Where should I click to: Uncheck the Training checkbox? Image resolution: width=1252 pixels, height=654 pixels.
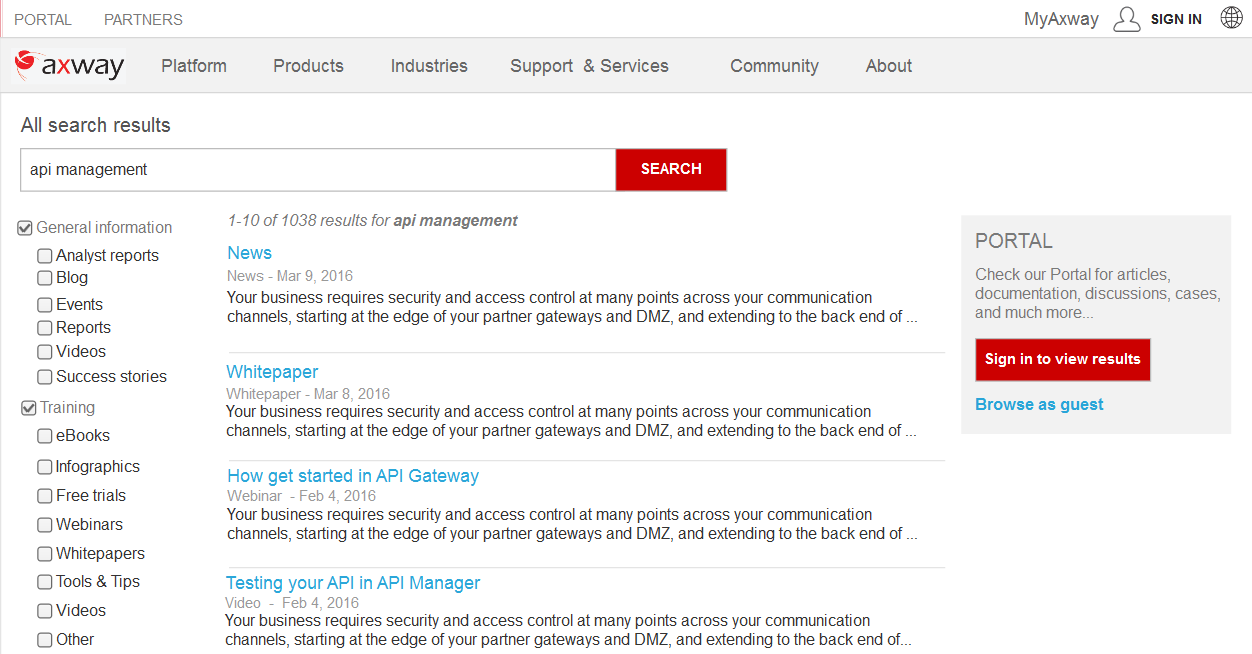click(29, 408)
